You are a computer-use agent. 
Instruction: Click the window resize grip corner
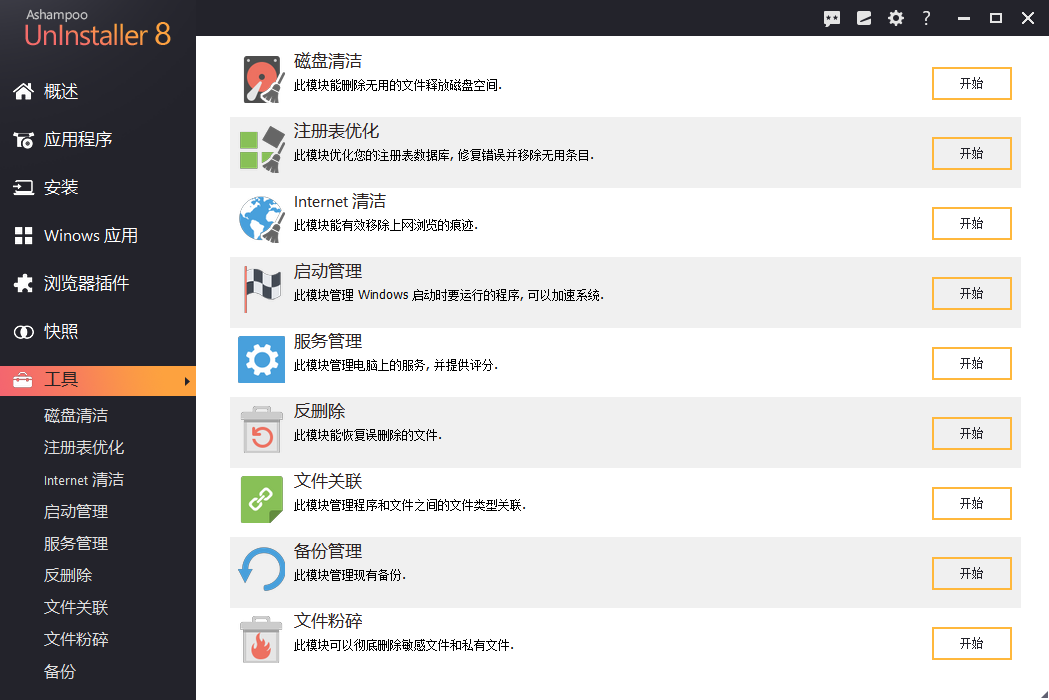1044,695
